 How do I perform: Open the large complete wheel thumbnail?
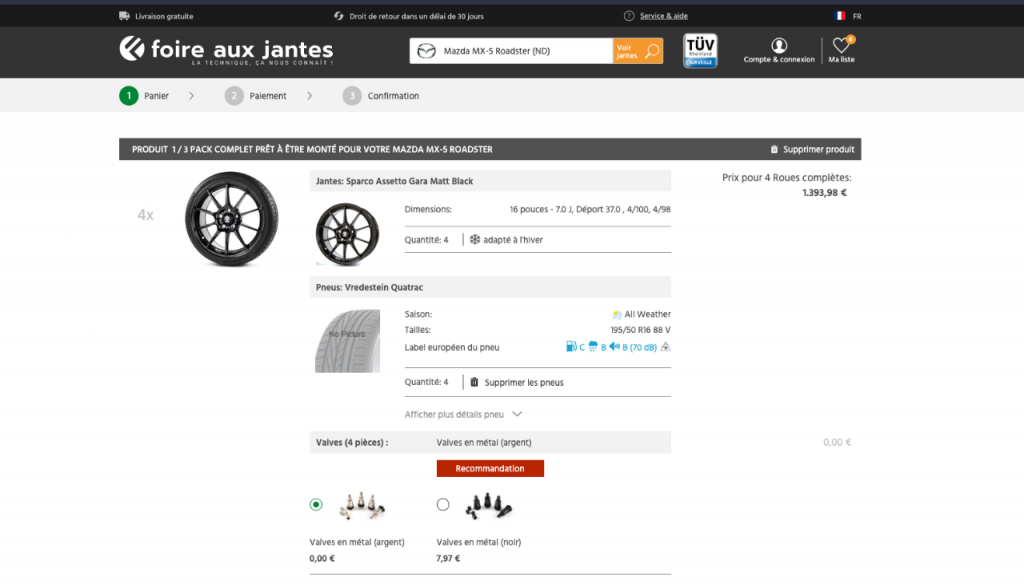coord(231,219)
